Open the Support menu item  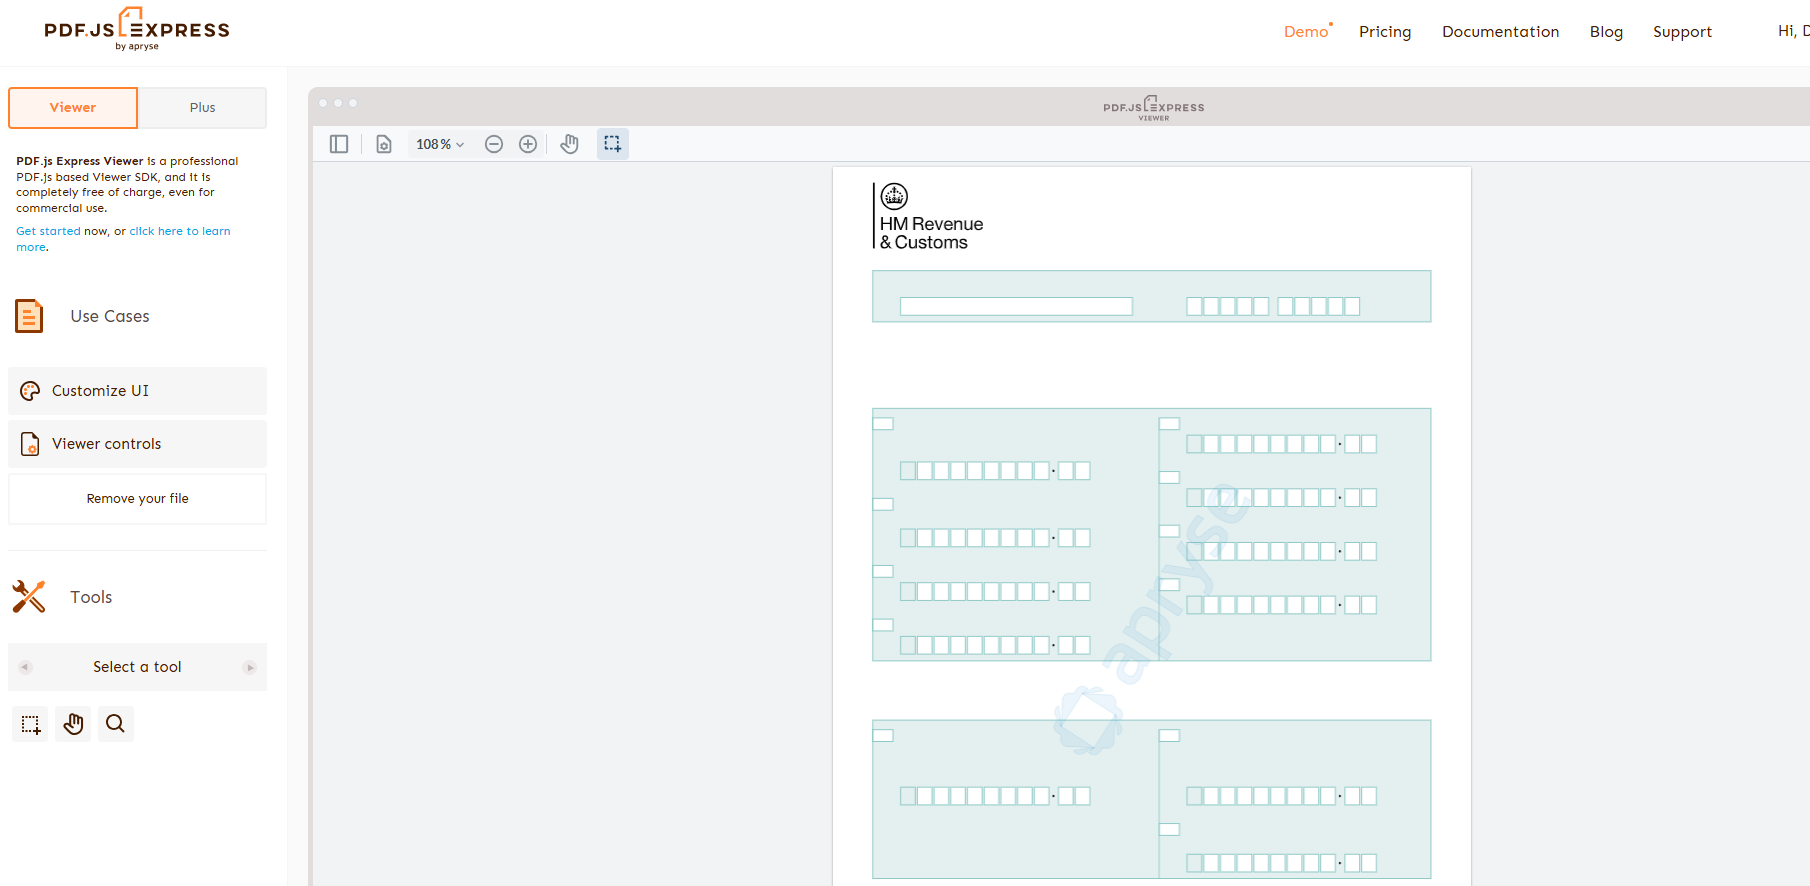pyautogui.click(x=1682, y=32)
